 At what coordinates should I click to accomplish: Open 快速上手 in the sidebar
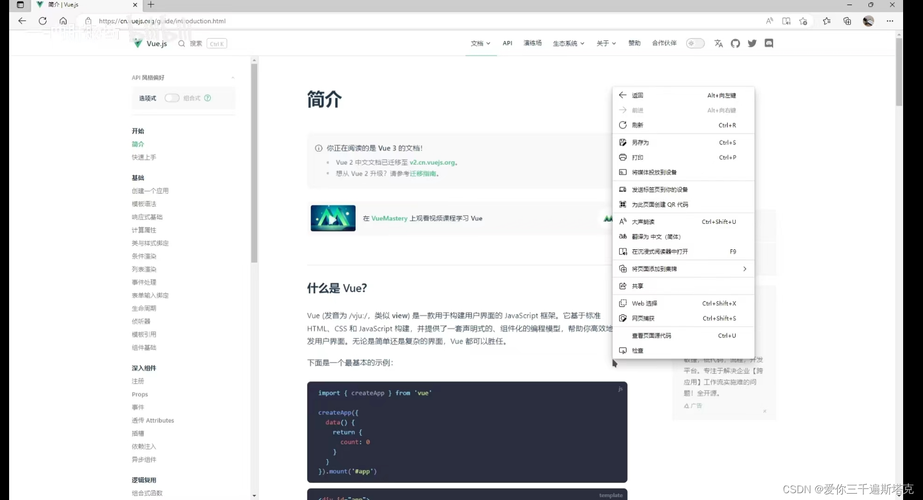coord(144,158)
